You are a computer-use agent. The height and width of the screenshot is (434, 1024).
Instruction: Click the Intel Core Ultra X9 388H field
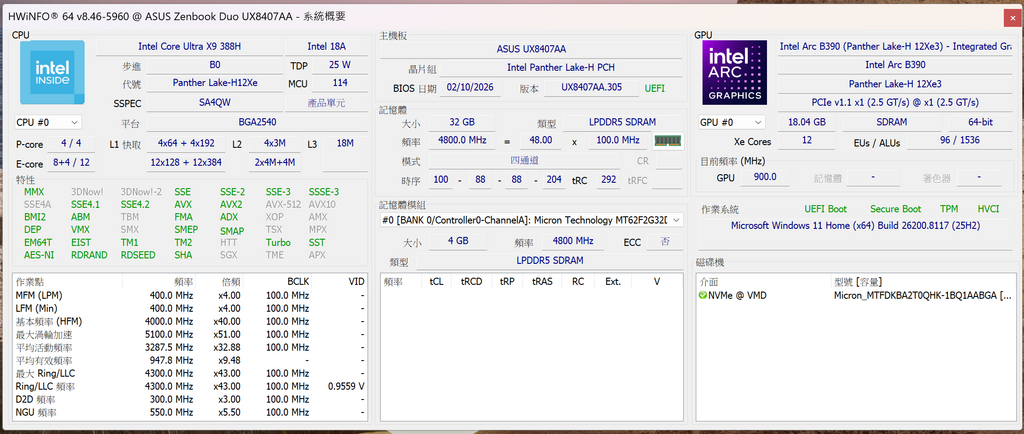[189, 46]
